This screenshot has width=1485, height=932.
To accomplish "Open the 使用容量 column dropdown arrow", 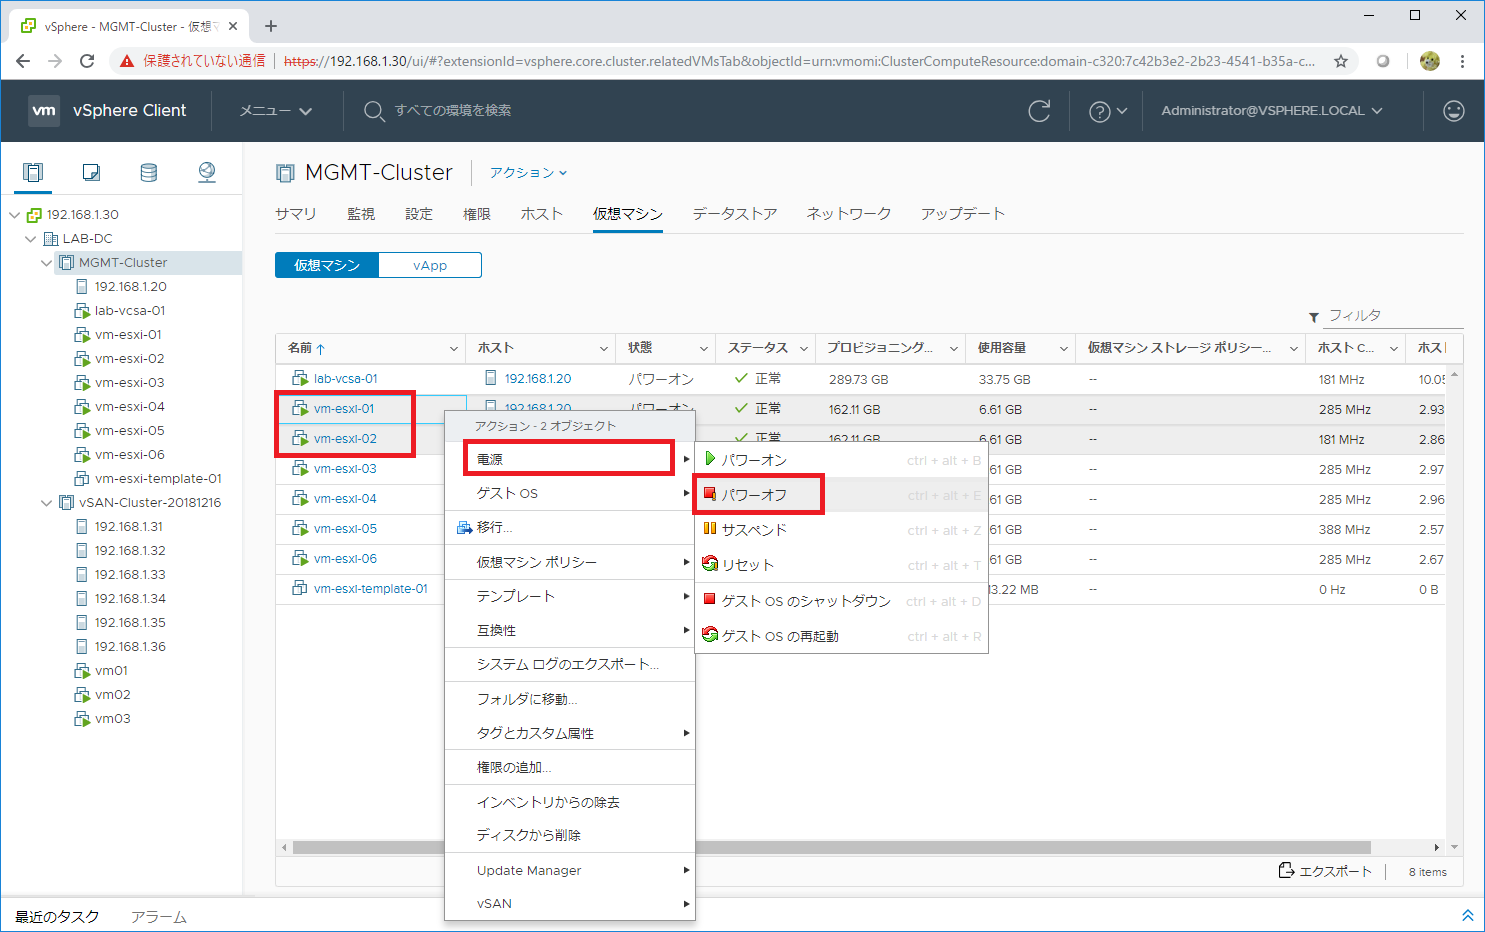I will pyautogui.click(x=1063, y=349).
